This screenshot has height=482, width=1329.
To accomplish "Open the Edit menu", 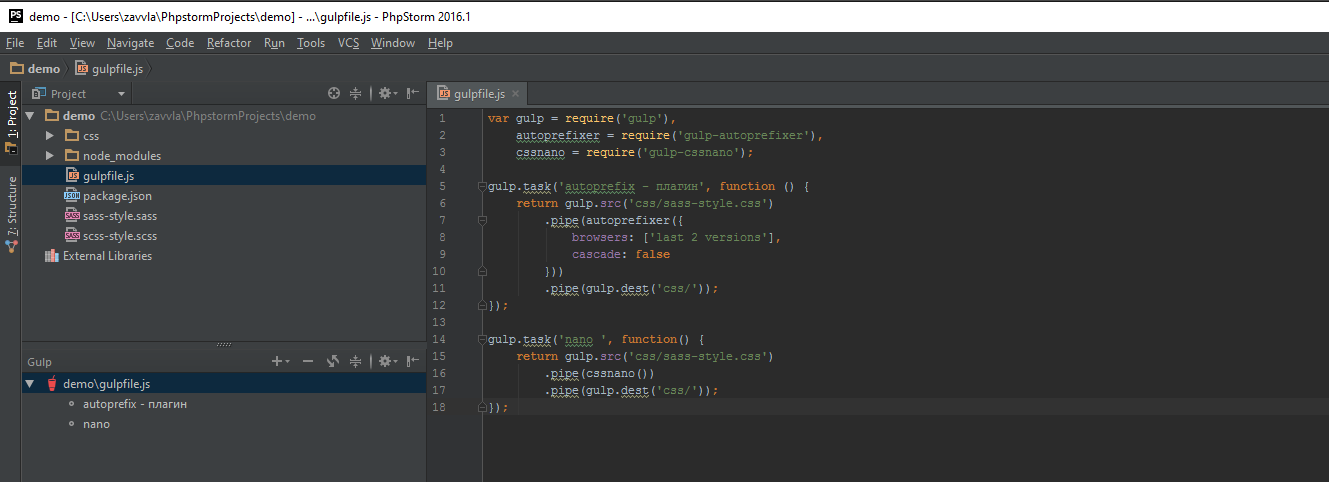I will click(47, 43).
